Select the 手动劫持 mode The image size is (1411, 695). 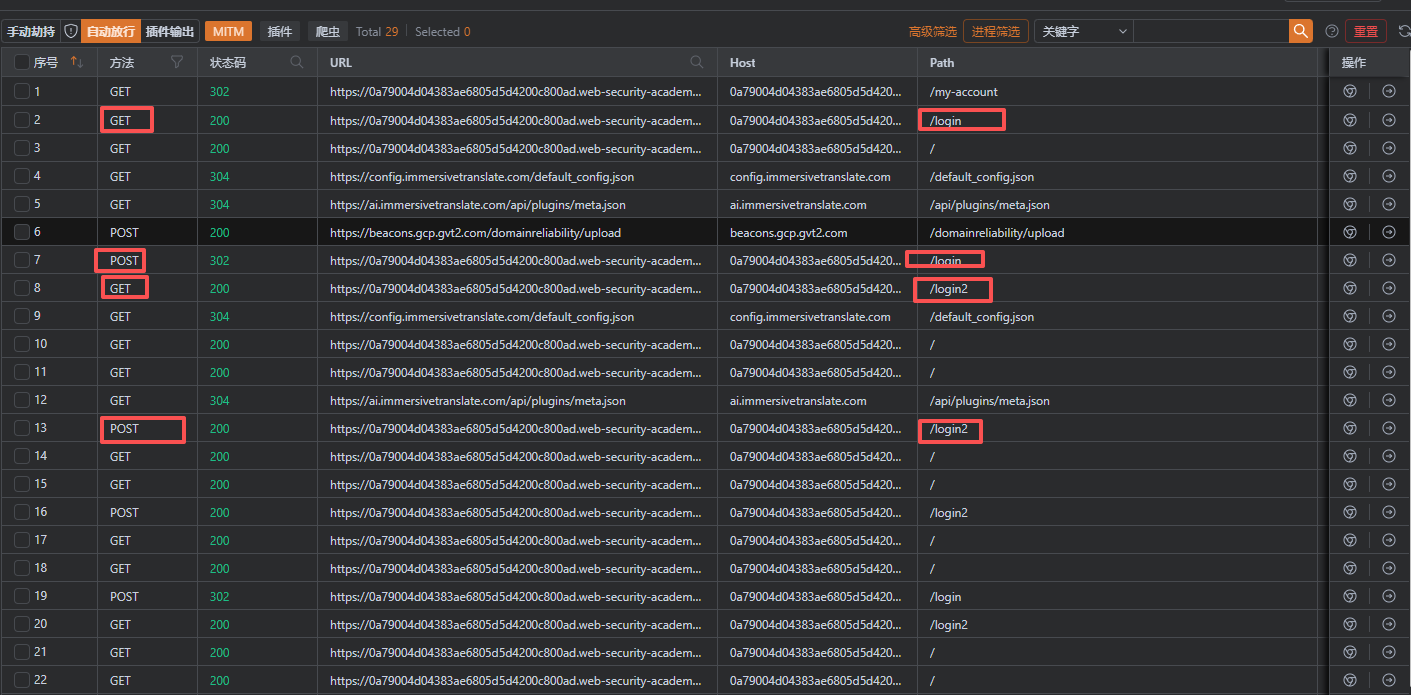31,31
